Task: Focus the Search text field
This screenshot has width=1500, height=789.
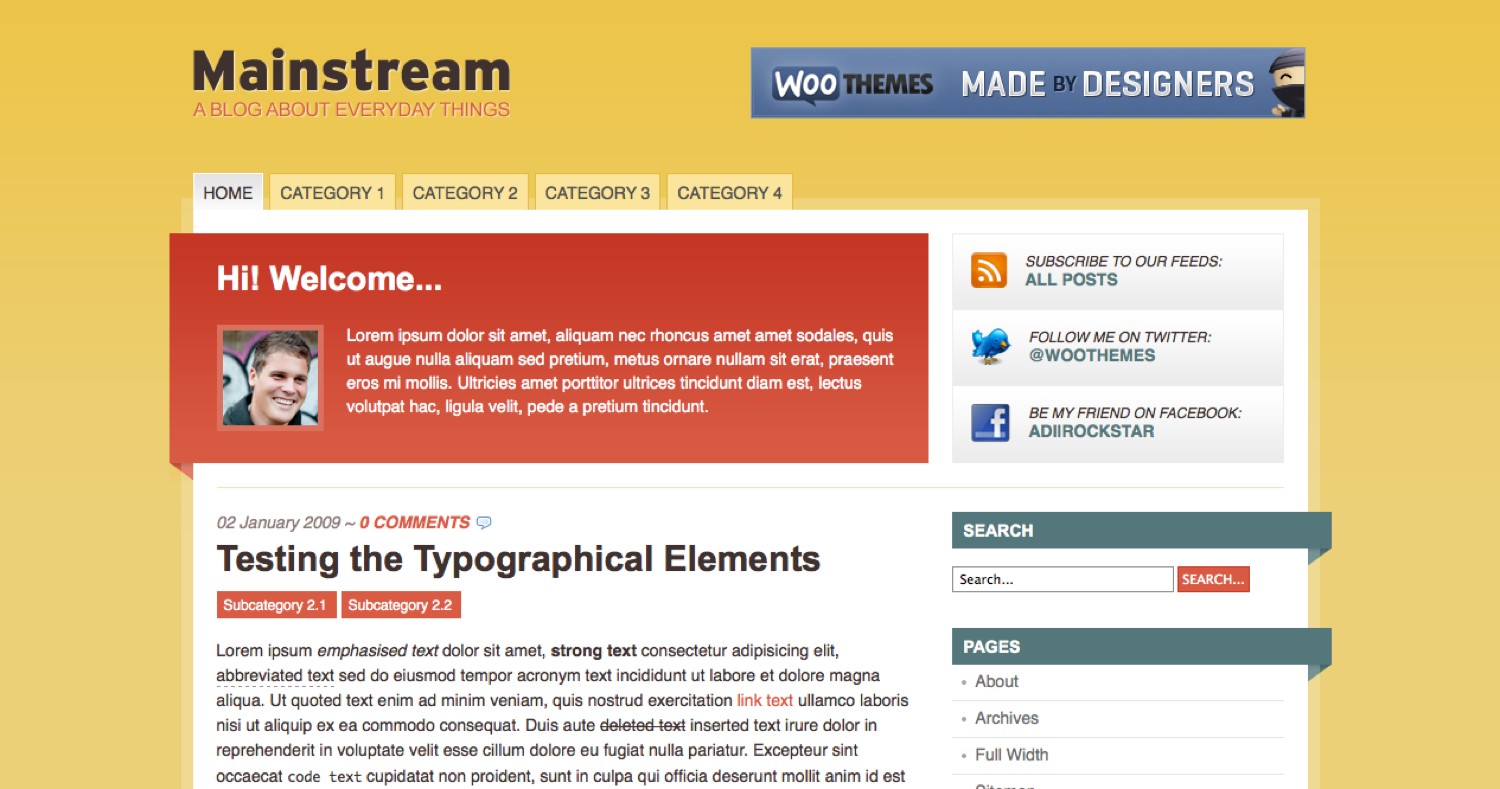Action: (x=1062, y=579)
